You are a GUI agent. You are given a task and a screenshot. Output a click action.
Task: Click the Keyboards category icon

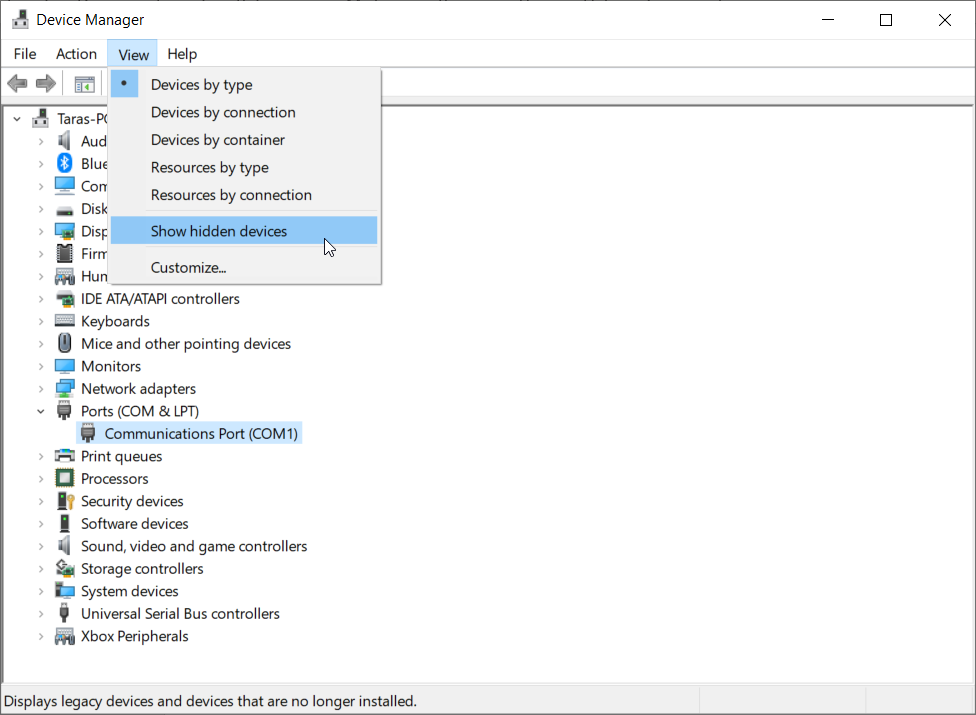(65, 321)
